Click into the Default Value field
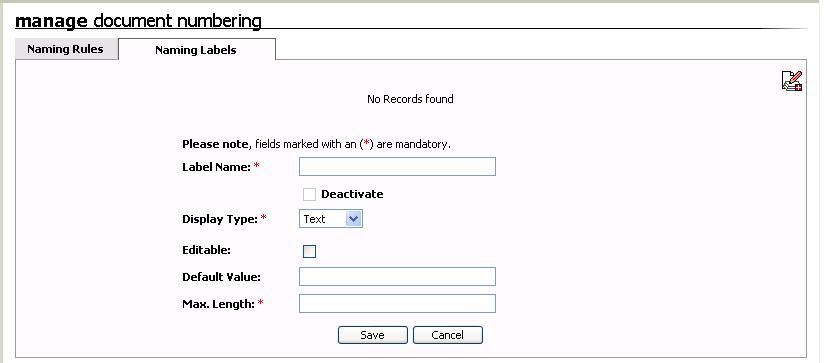Screen dimensions: 824x363 point(397,276)
